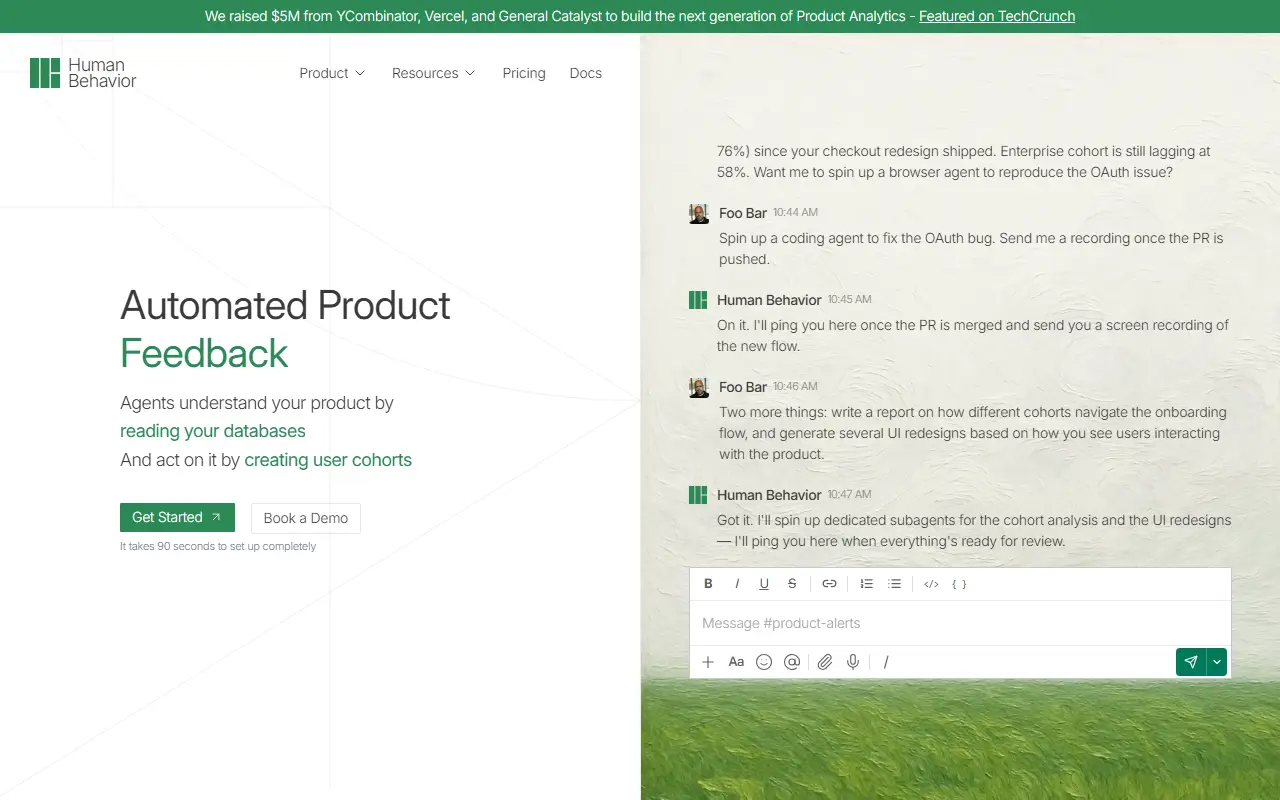
Task: Toggle bold formatting in message toolbar
Action: (708, 584)
